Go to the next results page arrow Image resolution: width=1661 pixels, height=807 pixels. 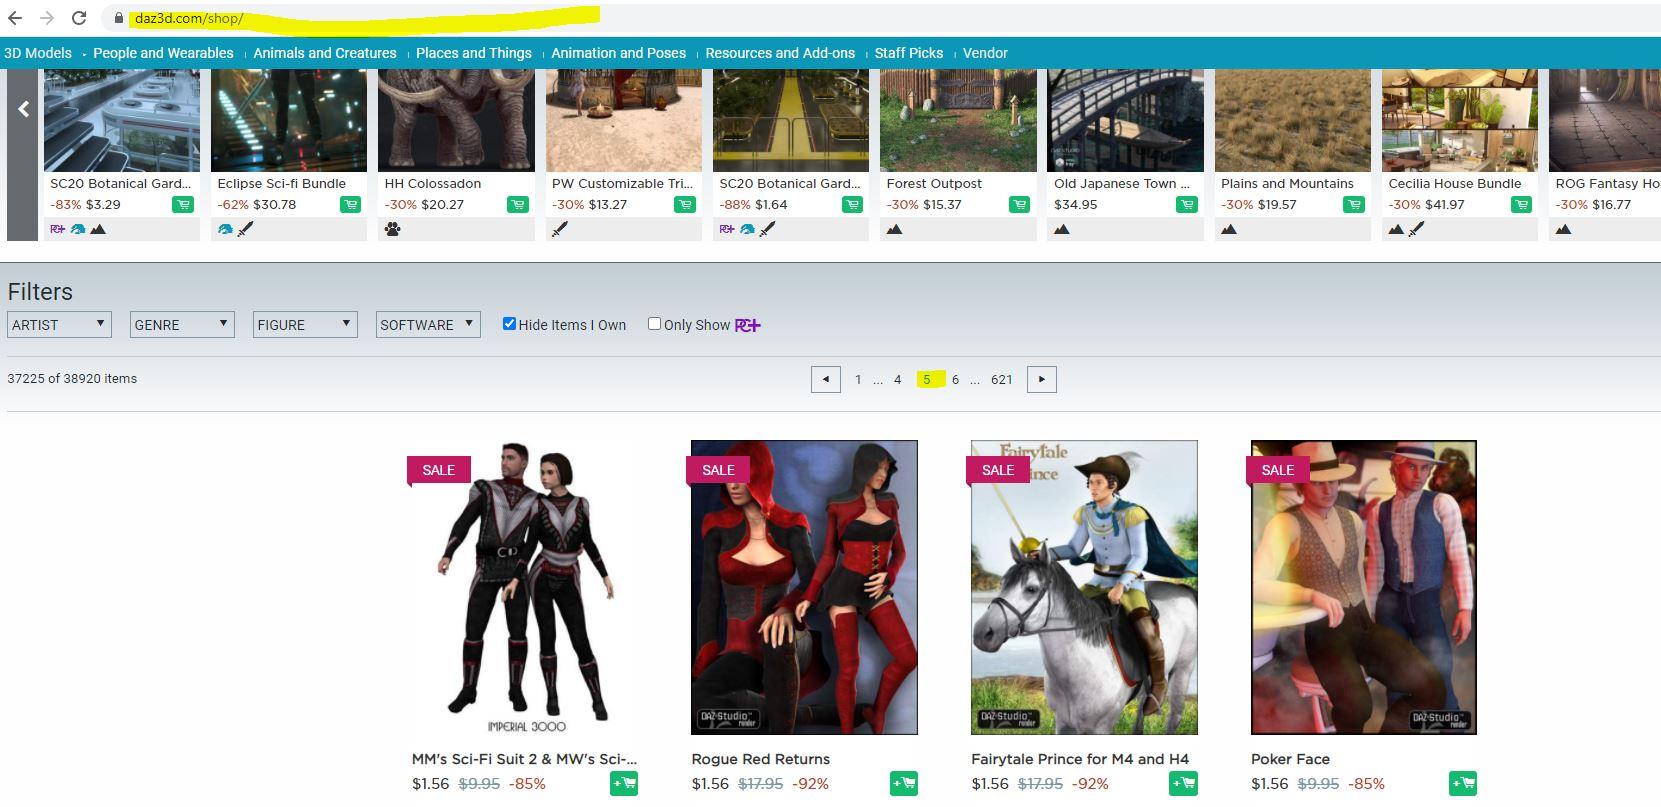click(1042, 379)
